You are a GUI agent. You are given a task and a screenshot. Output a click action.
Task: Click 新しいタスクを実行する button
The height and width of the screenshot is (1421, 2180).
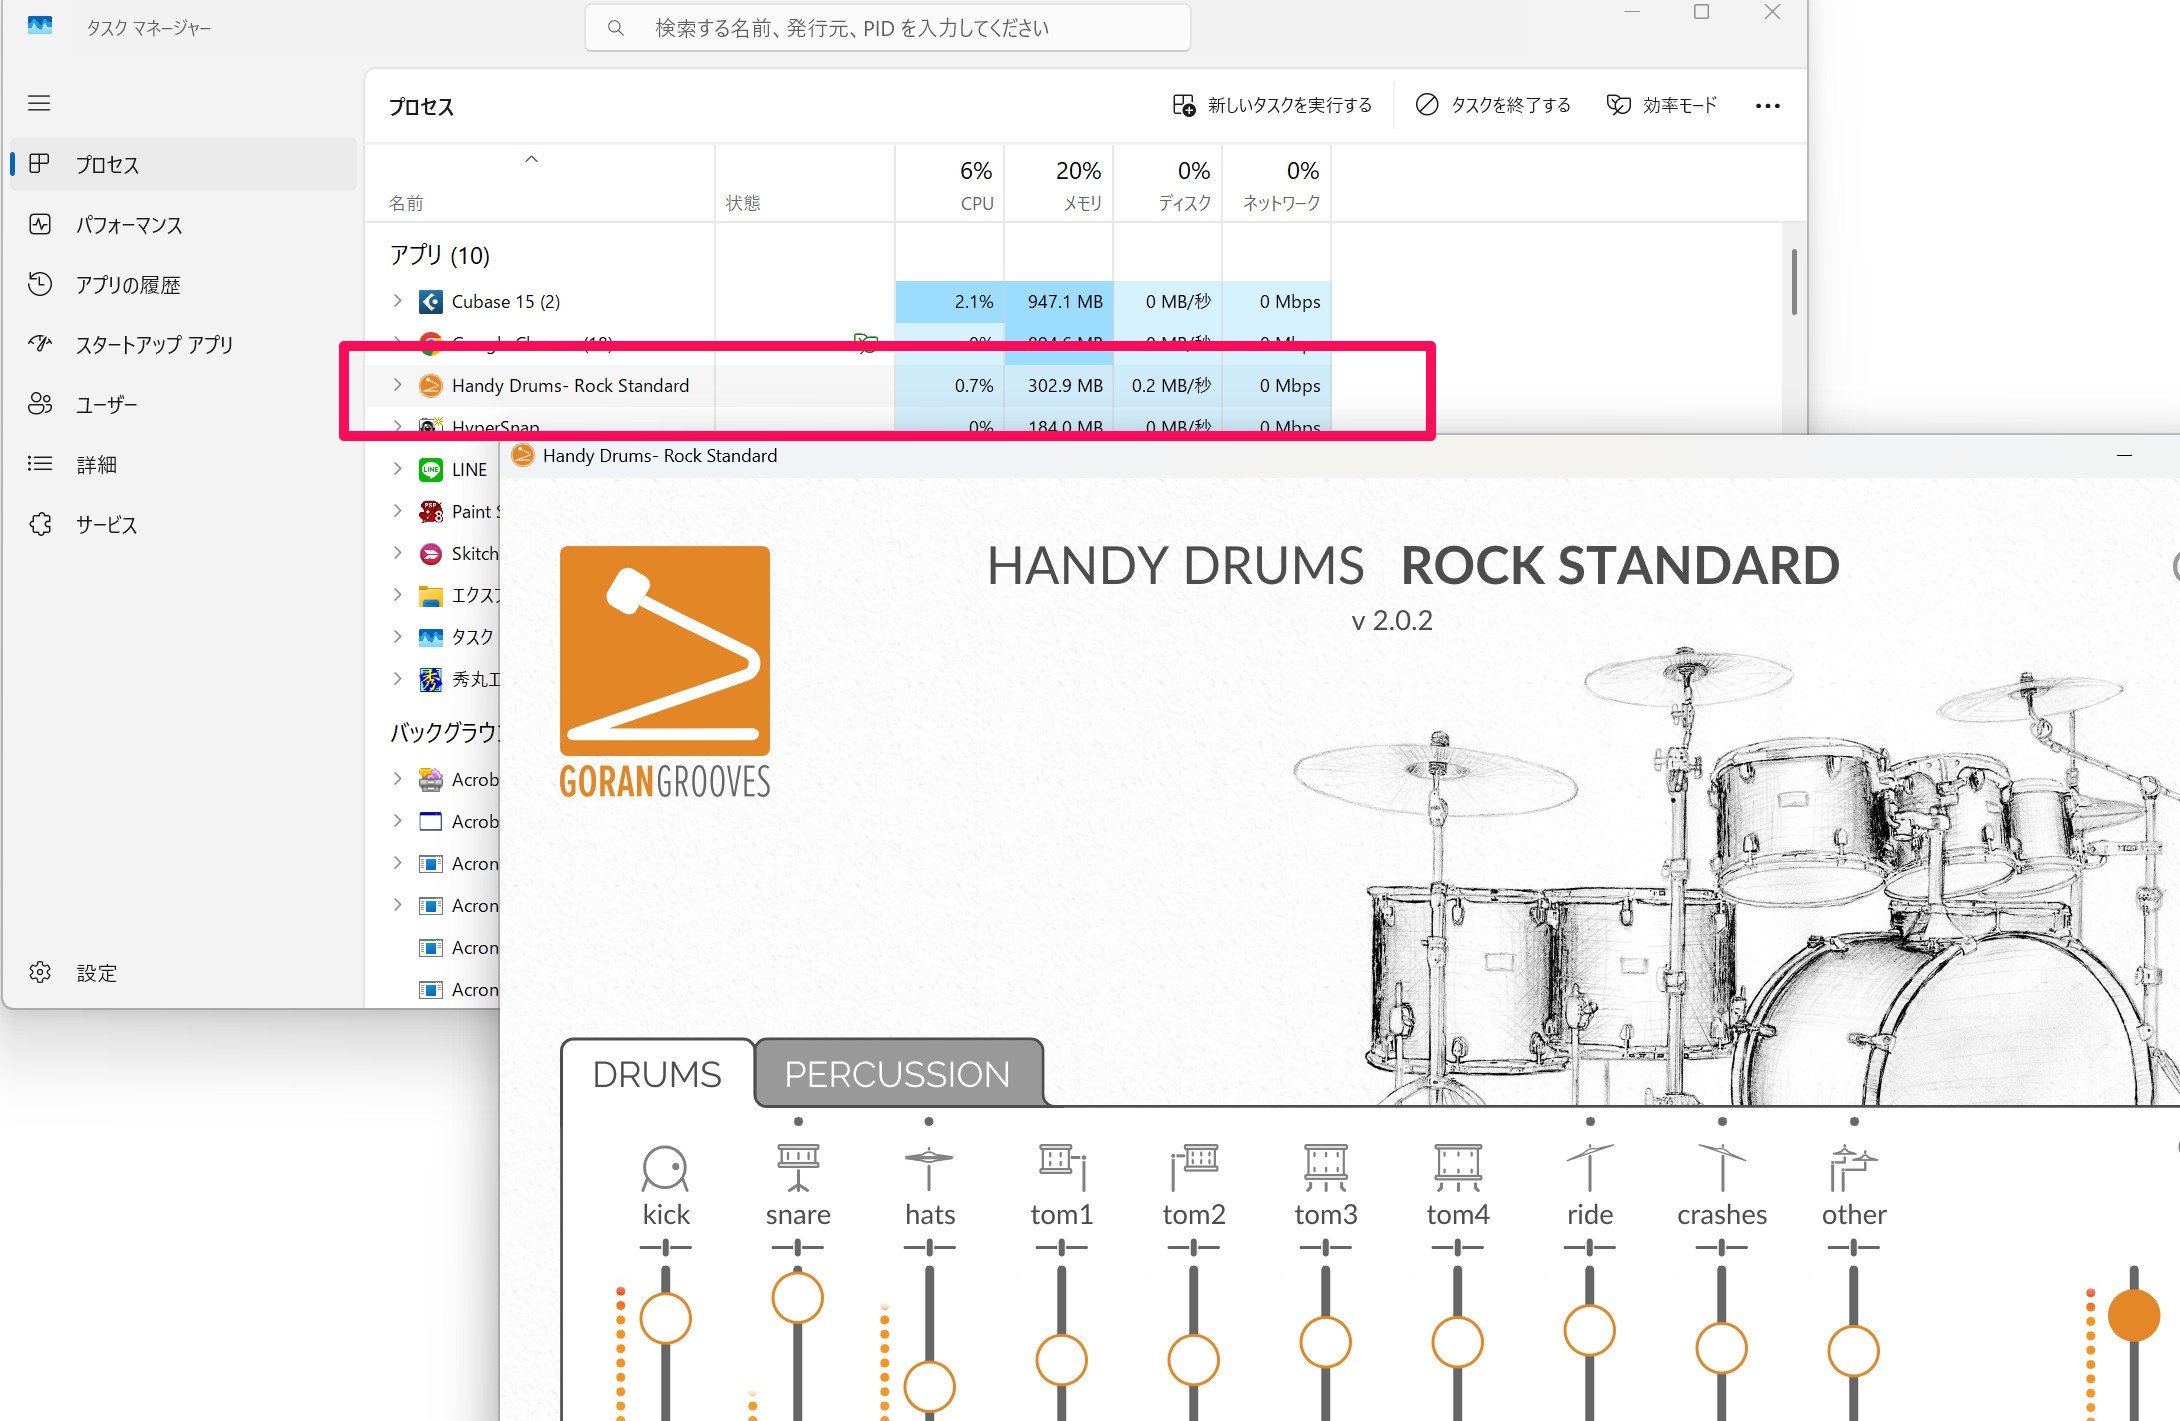1272,105
